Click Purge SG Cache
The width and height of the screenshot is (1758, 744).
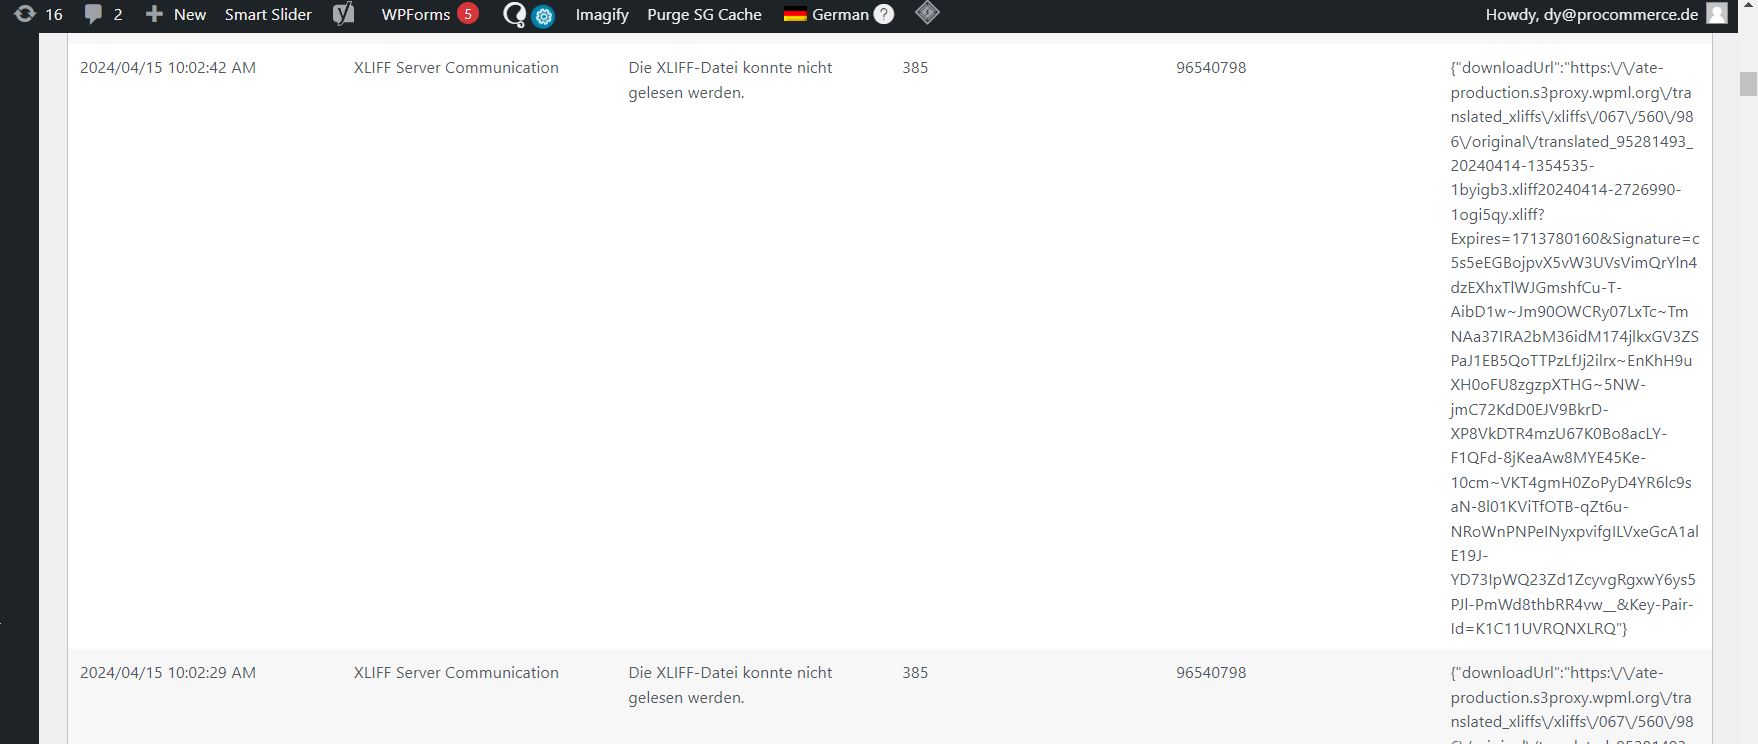[704, 14]
